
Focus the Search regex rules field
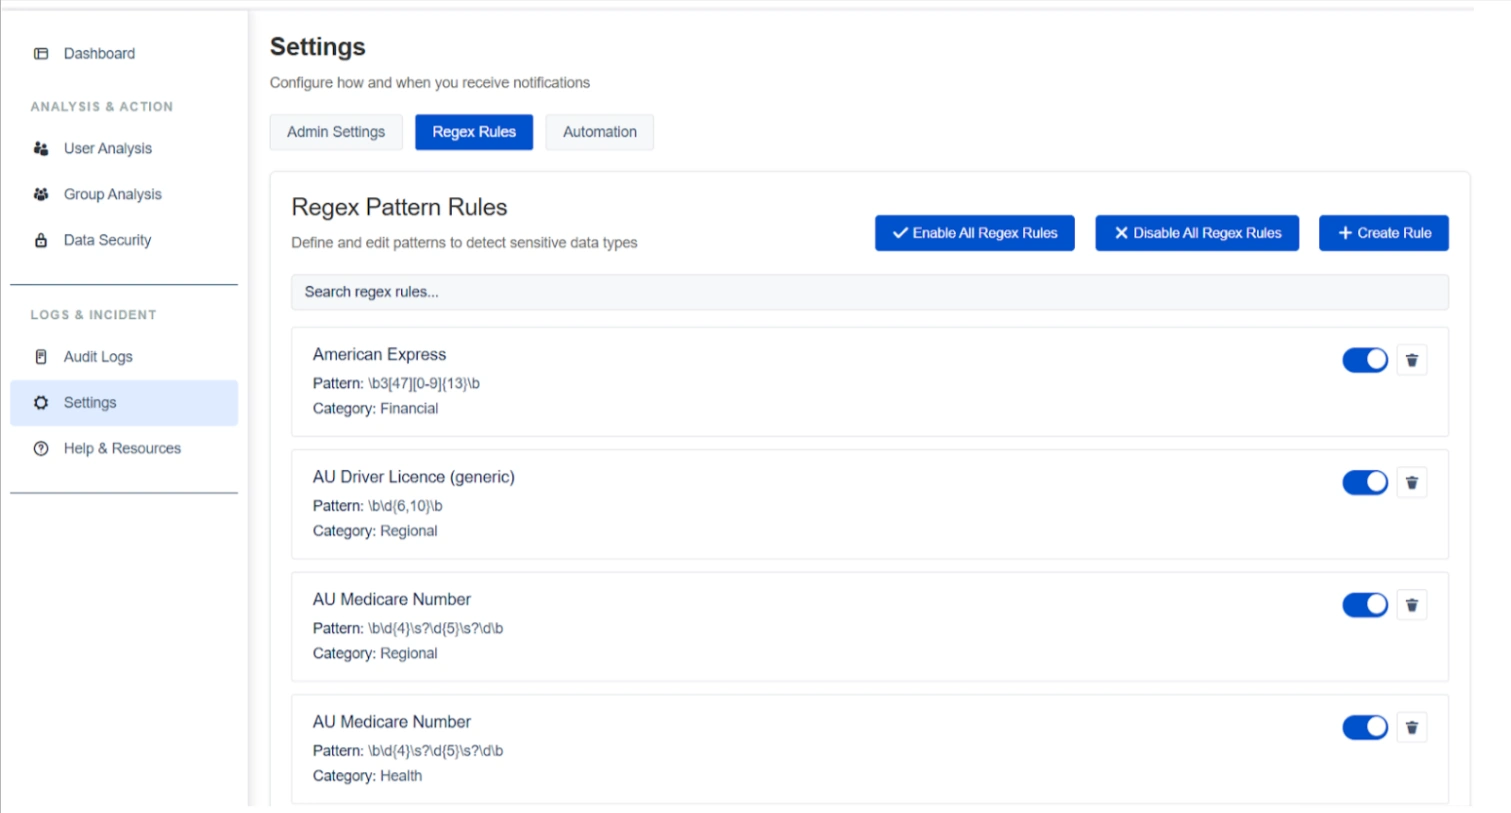pos(868,292)
